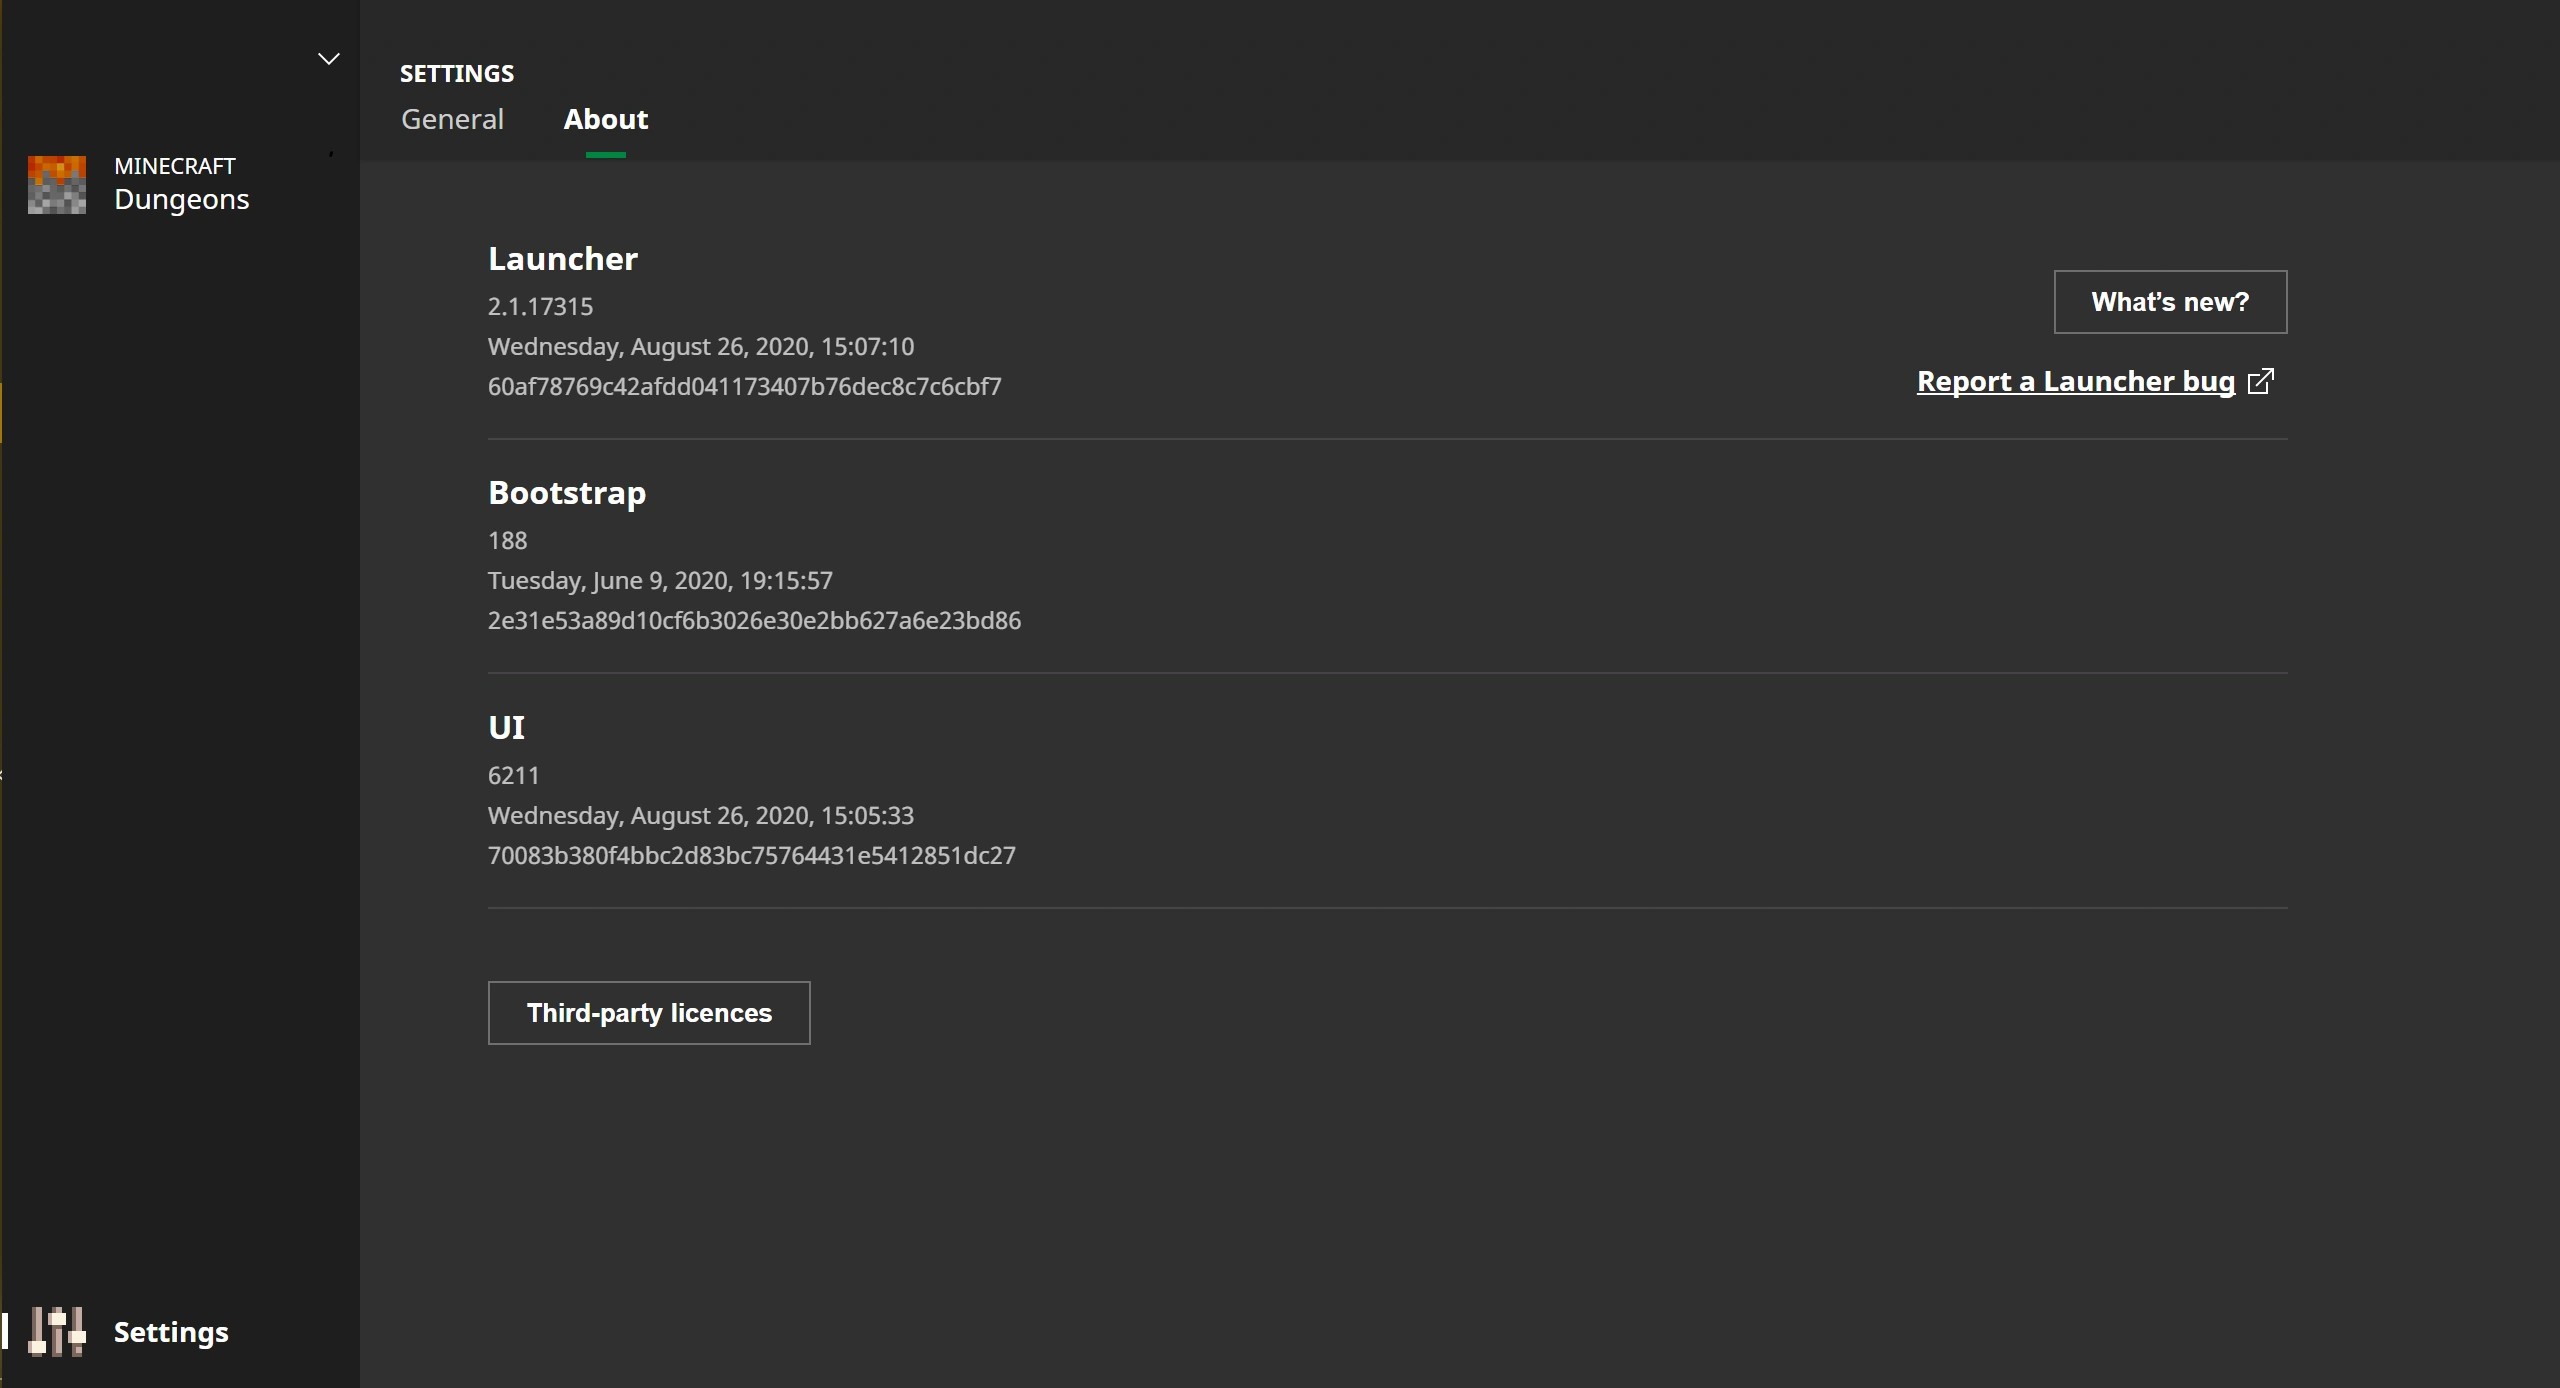This screenshot has width=2560, height=1388.
Task: Click the Launcher version number 2.1.17315
Action: 540,307
